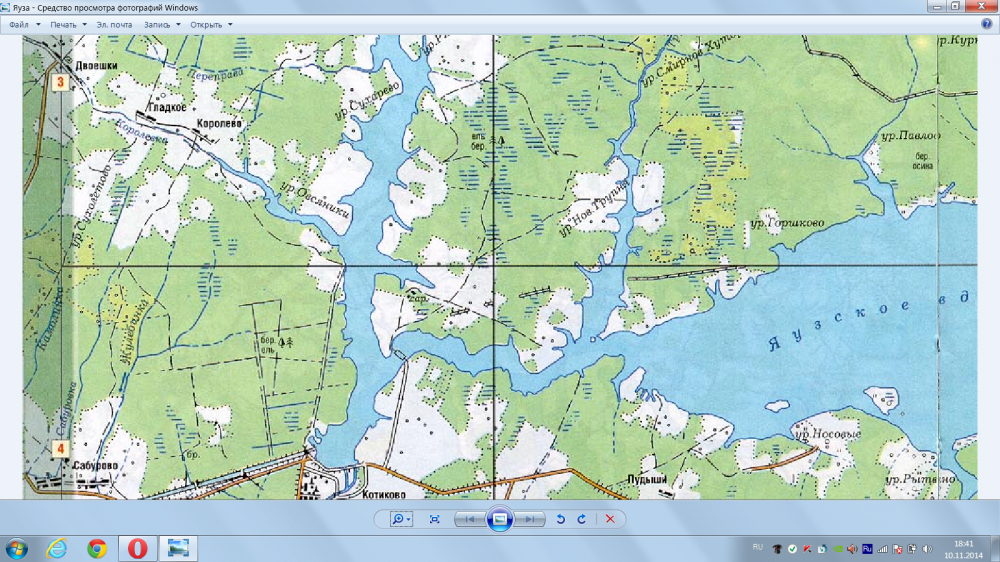
Task: Launch Google Chrome from the taskbar
Action: [97, 548]
